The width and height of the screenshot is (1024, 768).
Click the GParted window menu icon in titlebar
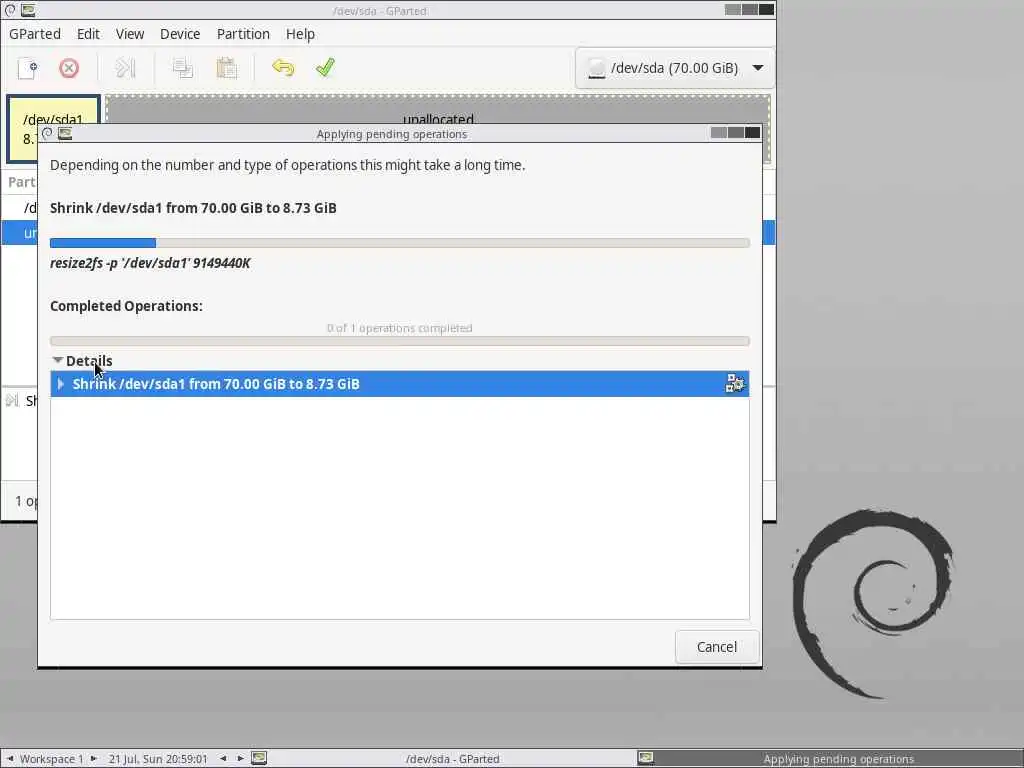pyautogui.click(x=28, y=10)
